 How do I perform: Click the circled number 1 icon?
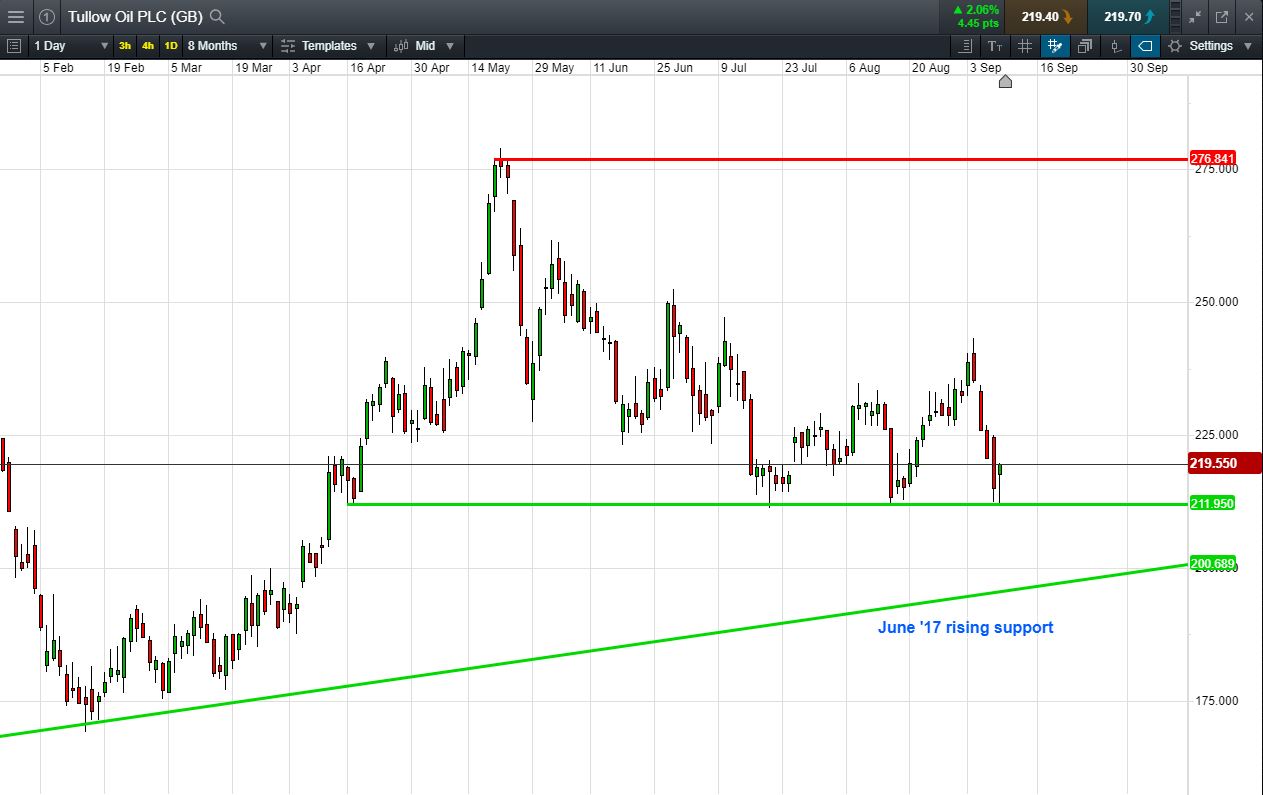[47, 17]
